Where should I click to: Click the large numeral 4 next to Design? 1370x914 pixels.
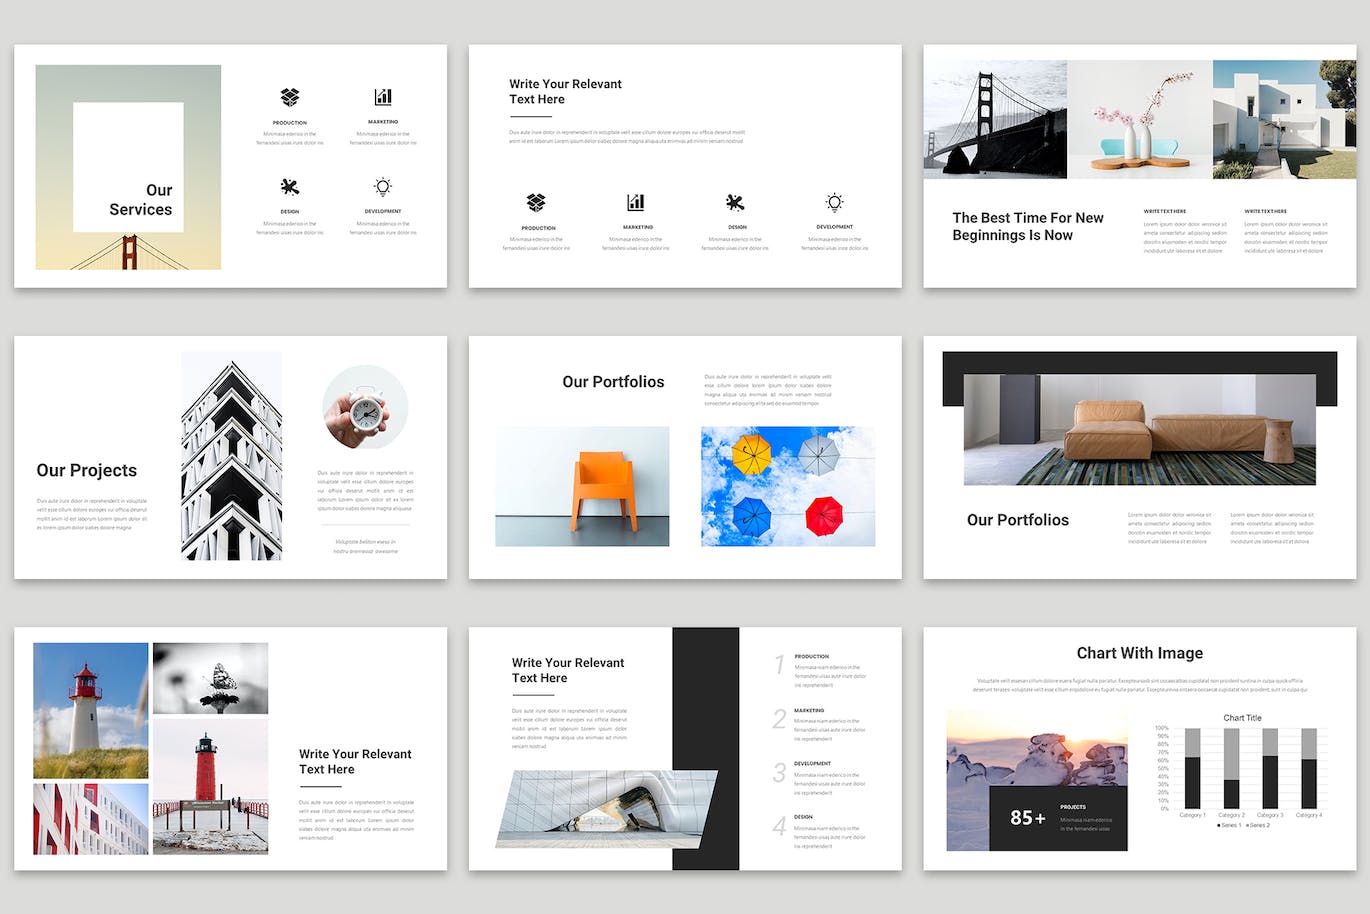(780, 827)
